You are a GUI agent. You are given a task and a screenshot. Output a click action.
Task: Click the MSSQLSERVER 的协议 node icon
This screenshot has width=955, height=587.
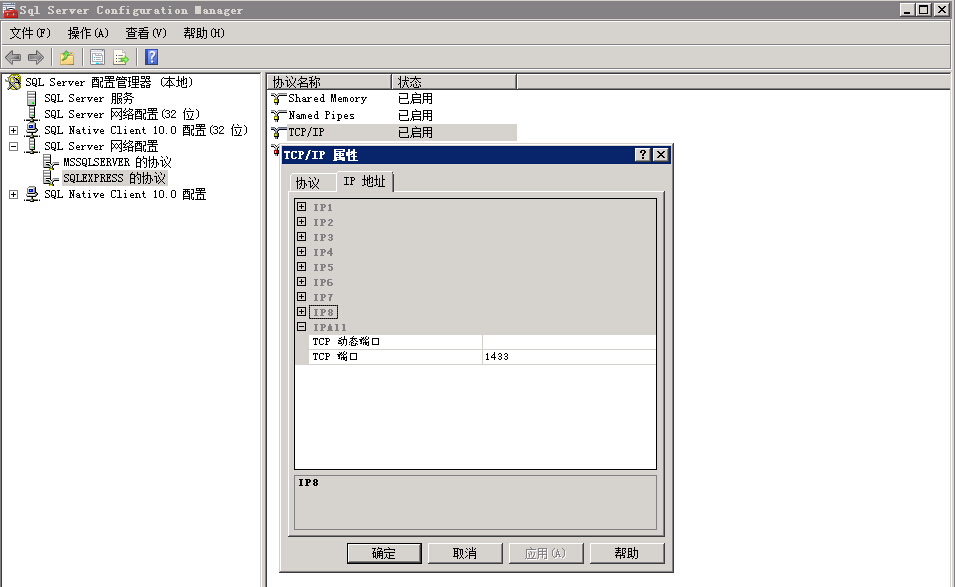[x=51, y=163]
